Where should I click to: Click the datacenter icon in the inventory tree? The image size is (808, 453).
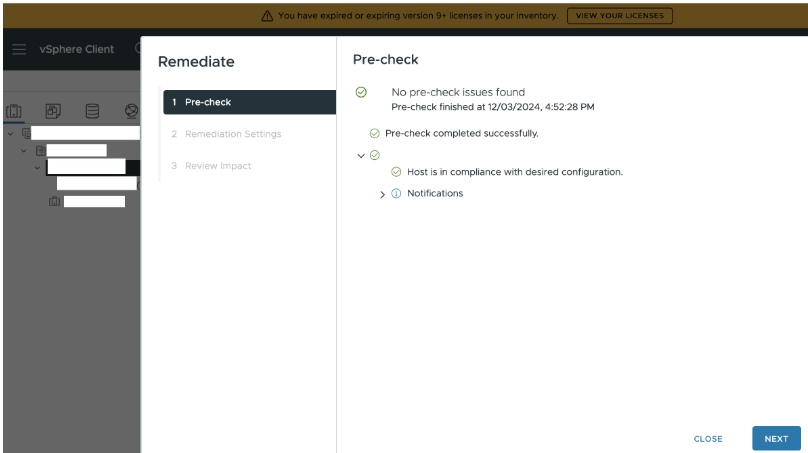coord(41,150)
